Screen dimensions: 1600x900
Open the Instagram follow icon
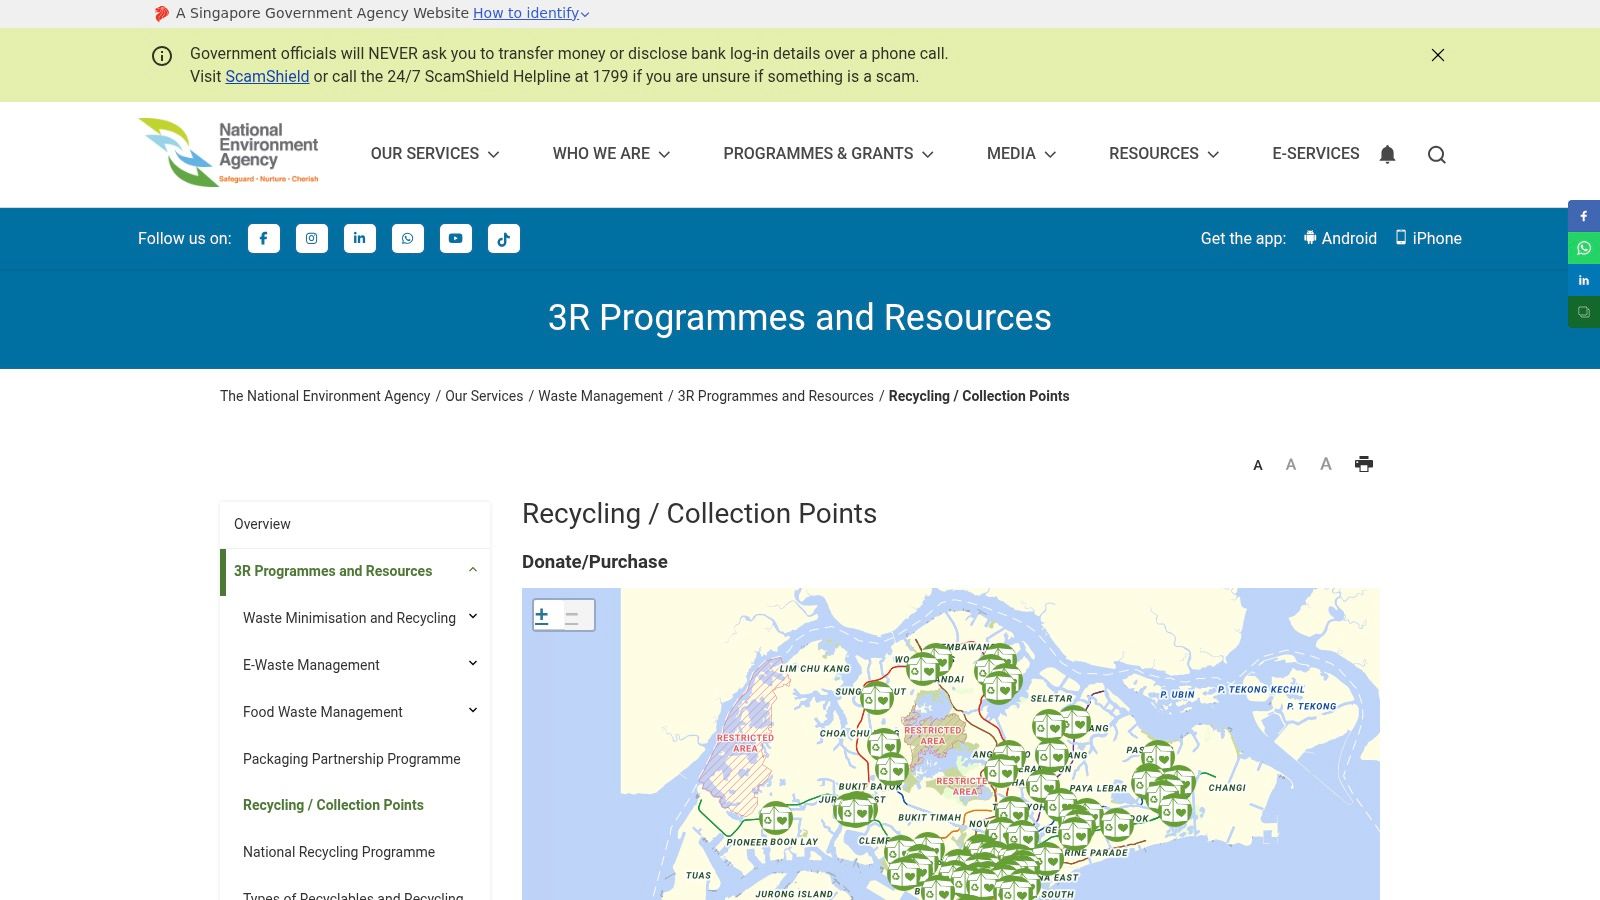pyautogui.click(x=312, y=238)
